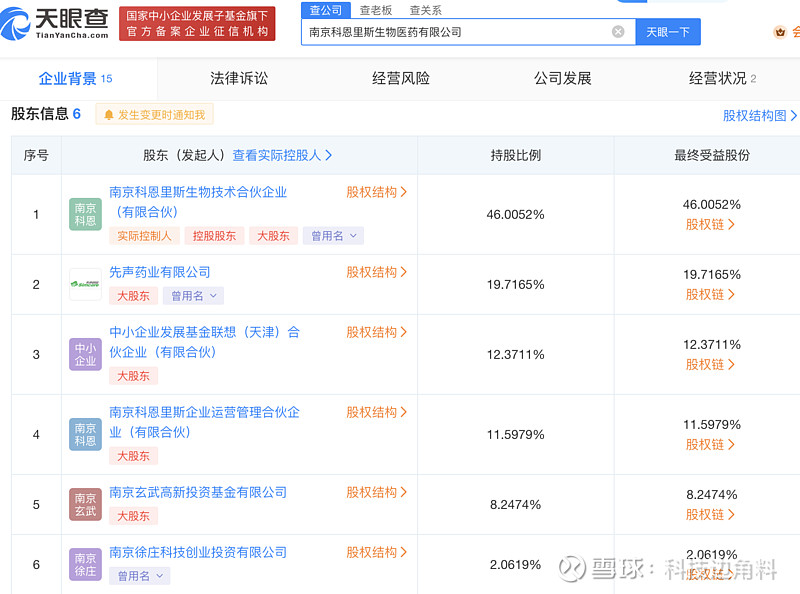This screenshot has width=800, height=594.
Task: Open 股权结构 for 南京科恩里斯生物技术 row
Action: [x=377, y=192]
